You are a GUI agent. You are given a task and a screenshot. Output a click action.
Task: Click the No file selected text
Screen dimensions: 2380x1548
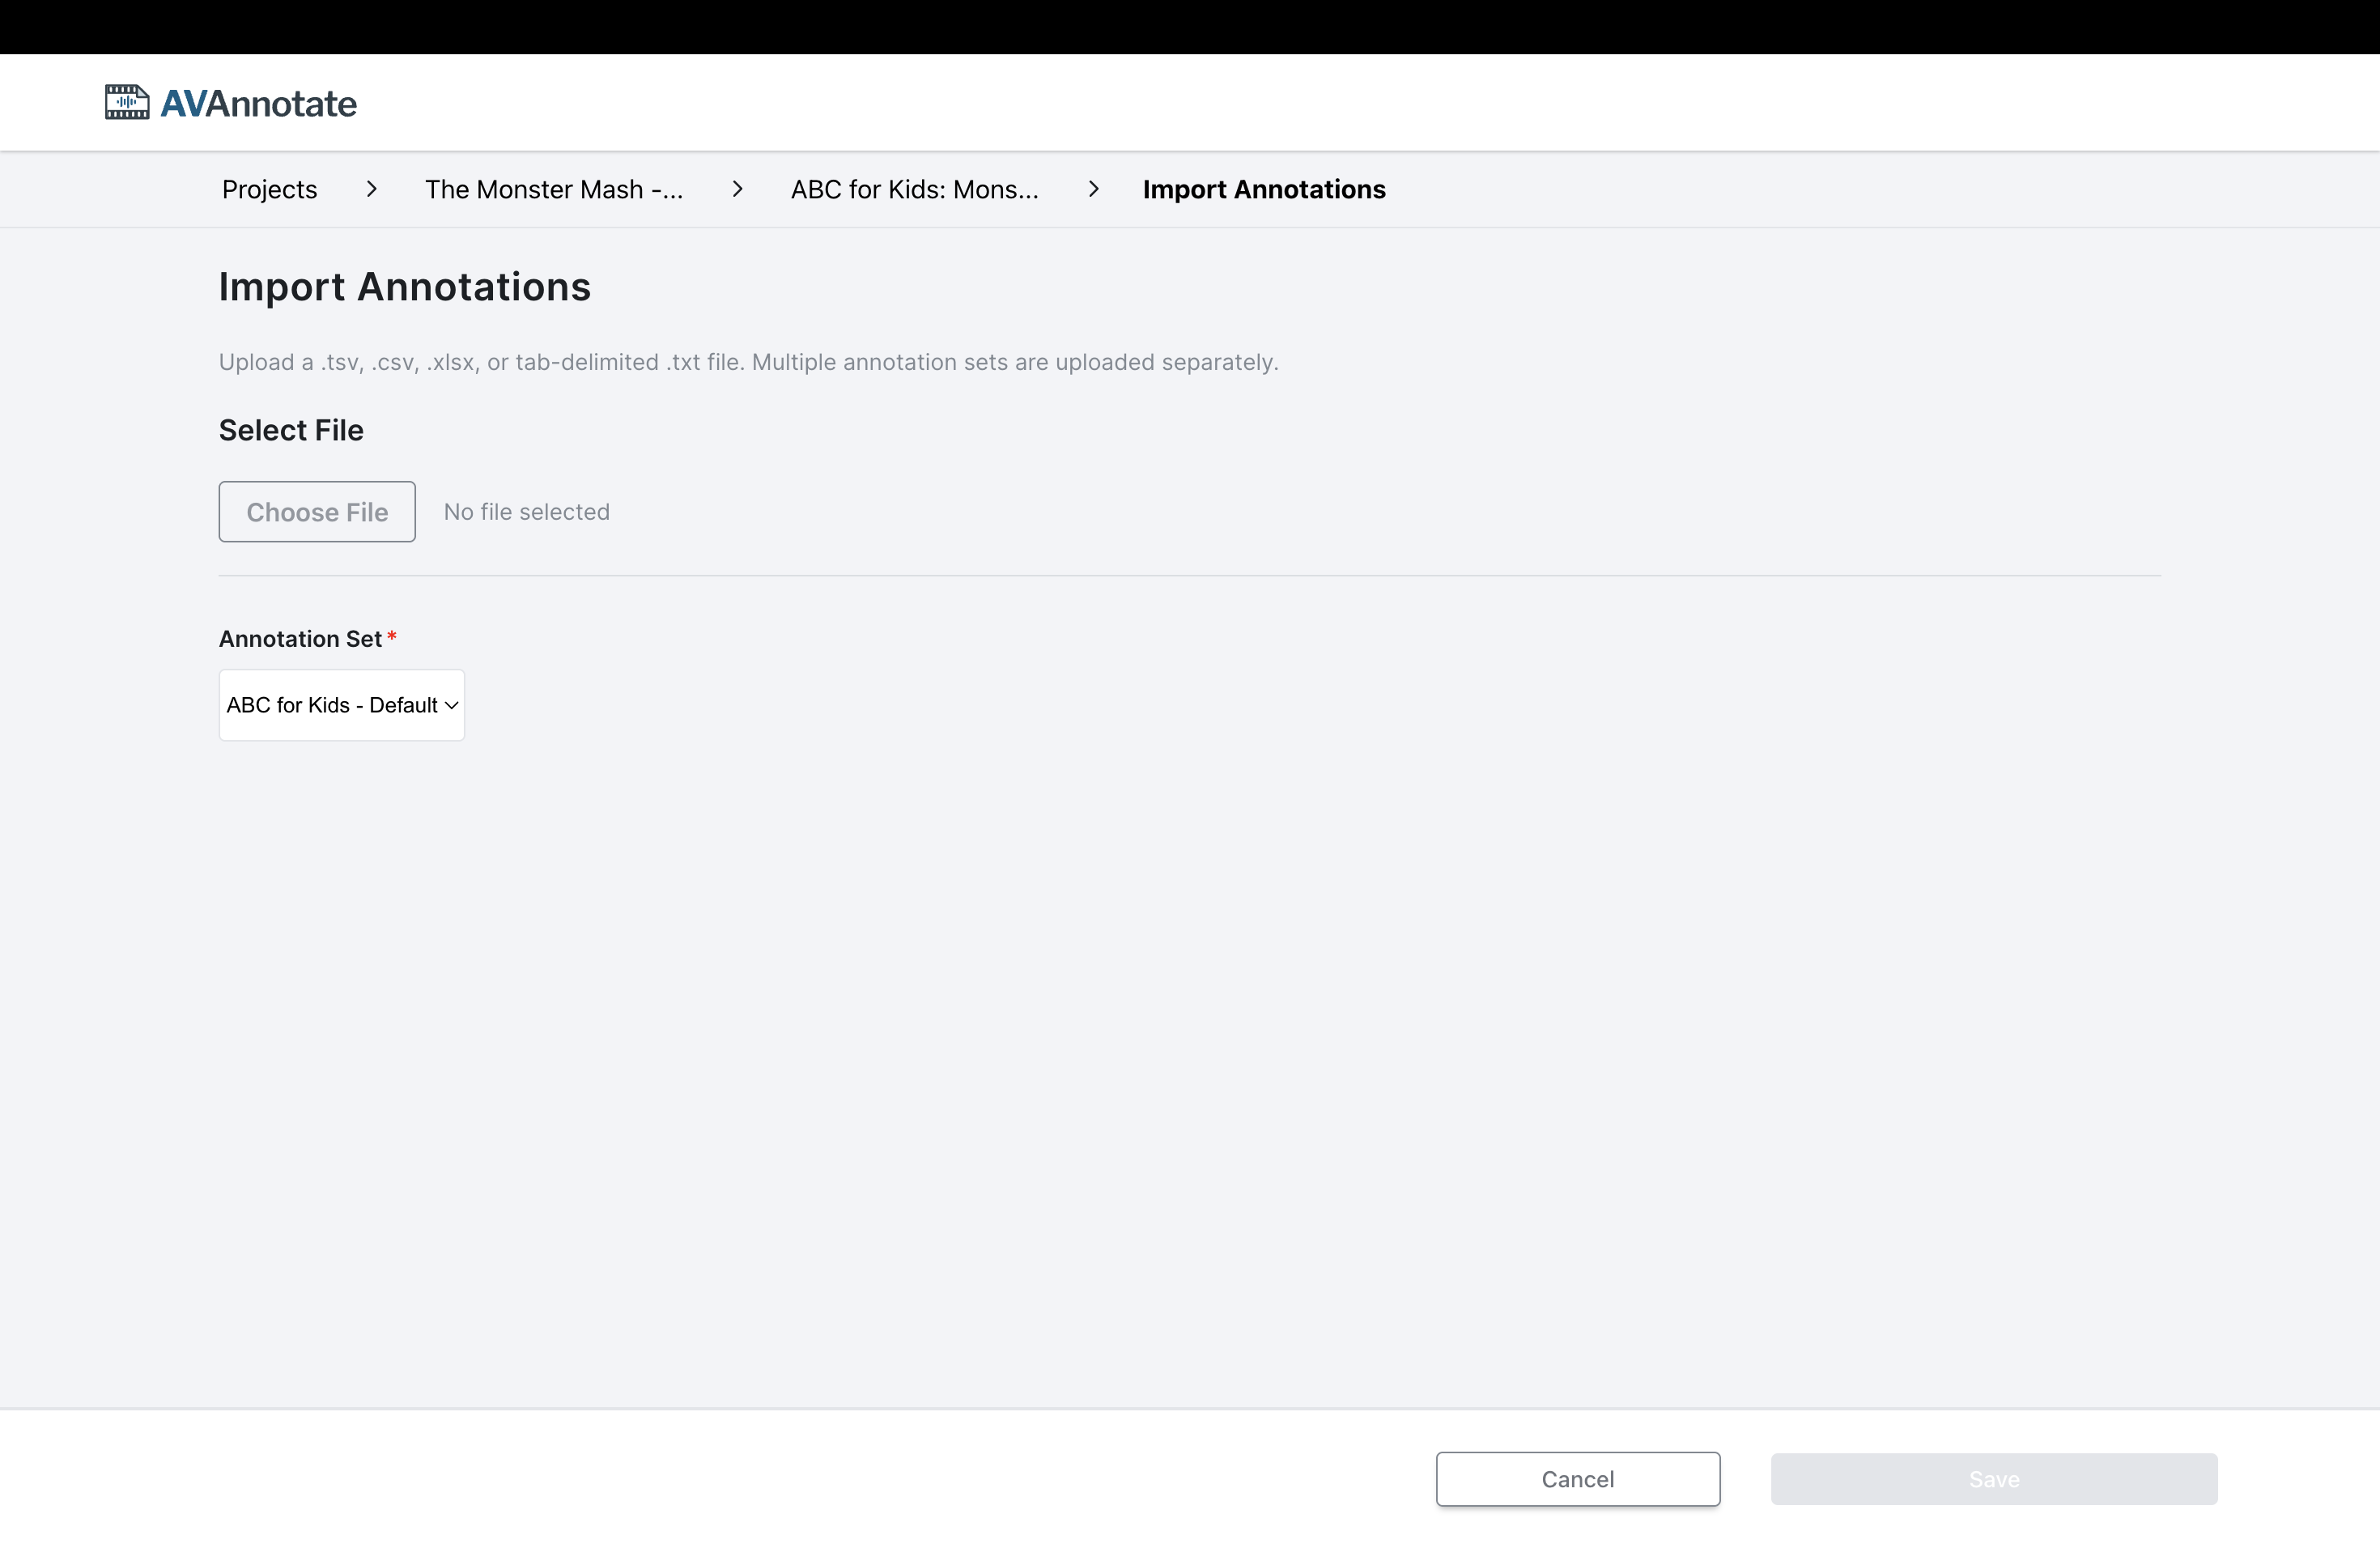click(x=526, y=512)
